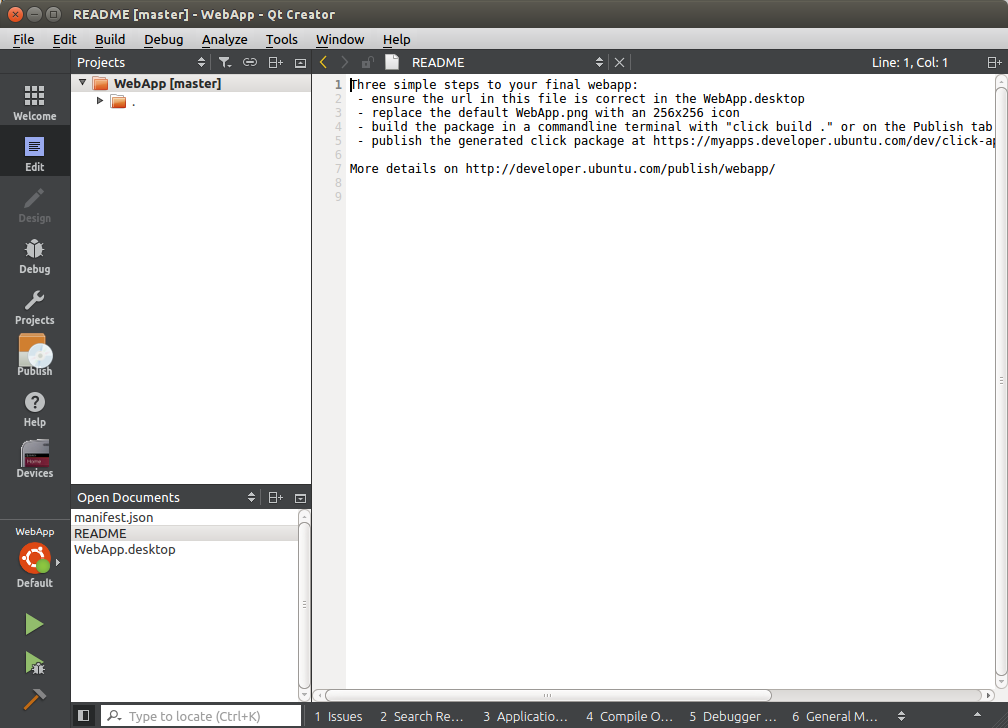
Task: Close the Projects side panel
Action: pyautogui.click(x=300, y=62)
